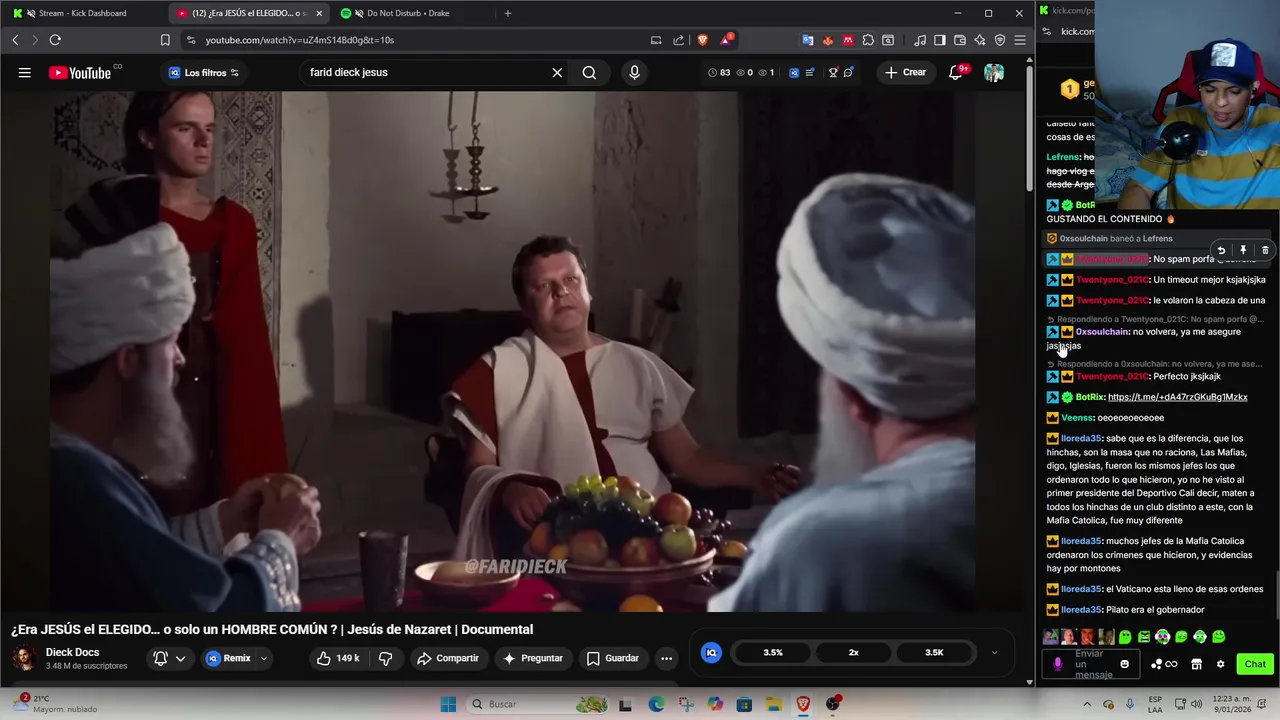Viewport: 1280px width, 720px height.
Task: Open Dieck Docs channel name
Action: (73, 652)
